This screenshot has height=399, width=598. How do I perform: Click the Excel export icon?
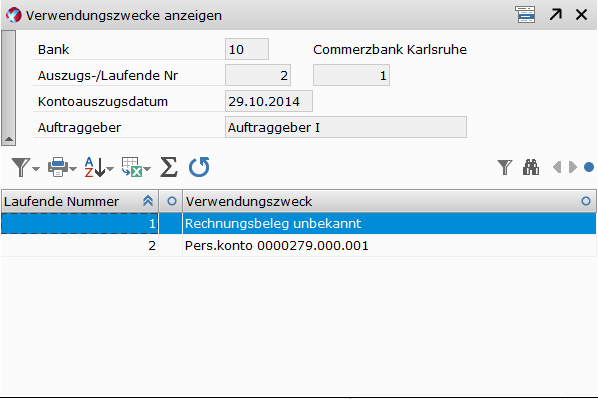pyautogui.click(x=132, y=167)
